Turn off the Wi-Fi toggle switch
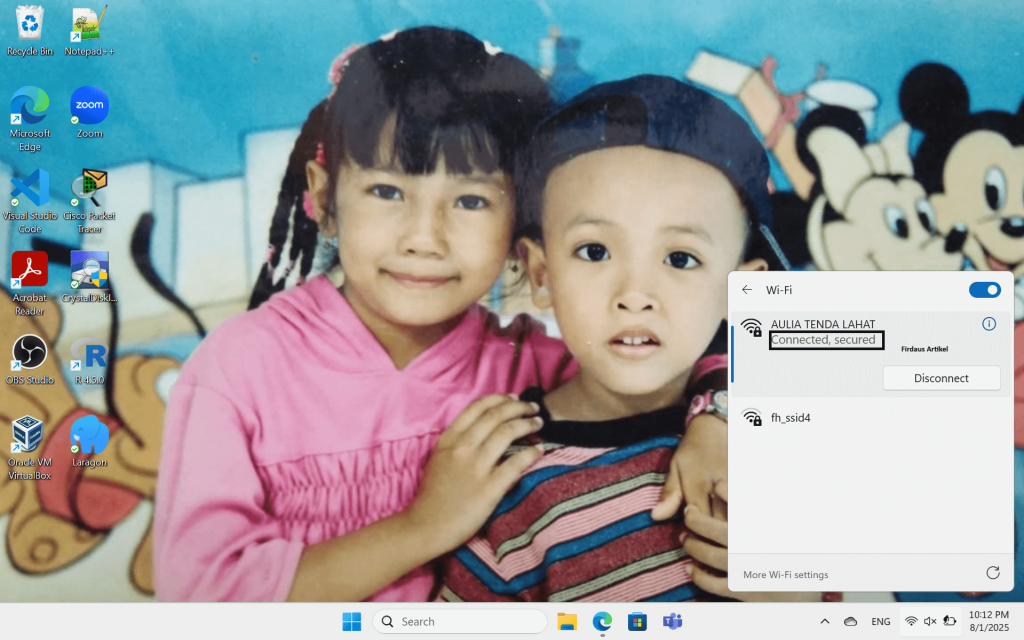This screenshot has height=640, width=1024. coord(984,290)
